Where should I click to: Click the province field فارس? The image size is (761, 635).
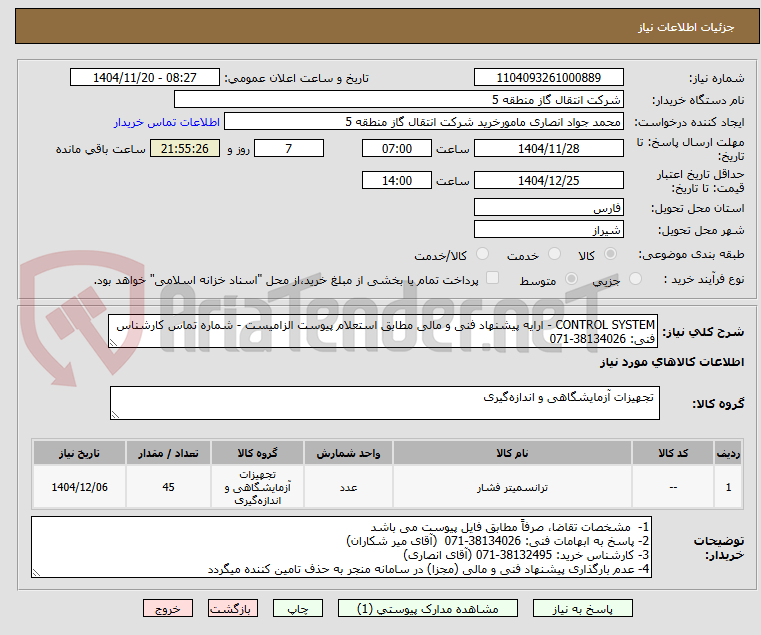[x=548, y=208]
